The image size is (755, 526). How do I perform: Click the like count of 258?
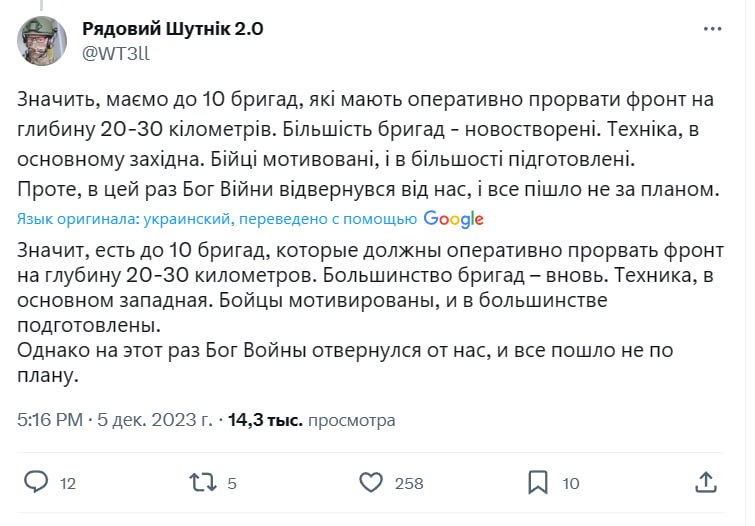point(409,484)
